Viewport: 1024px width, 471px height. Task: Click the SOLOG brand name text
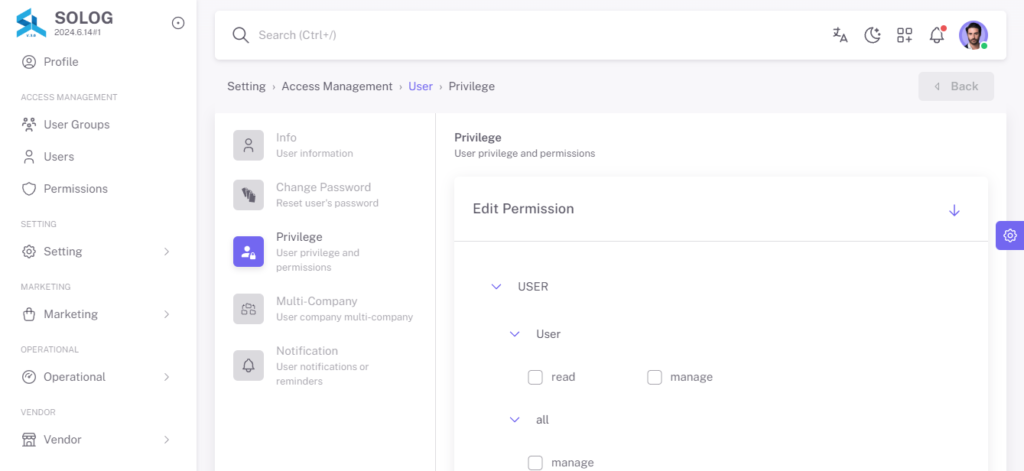point(84,18)
